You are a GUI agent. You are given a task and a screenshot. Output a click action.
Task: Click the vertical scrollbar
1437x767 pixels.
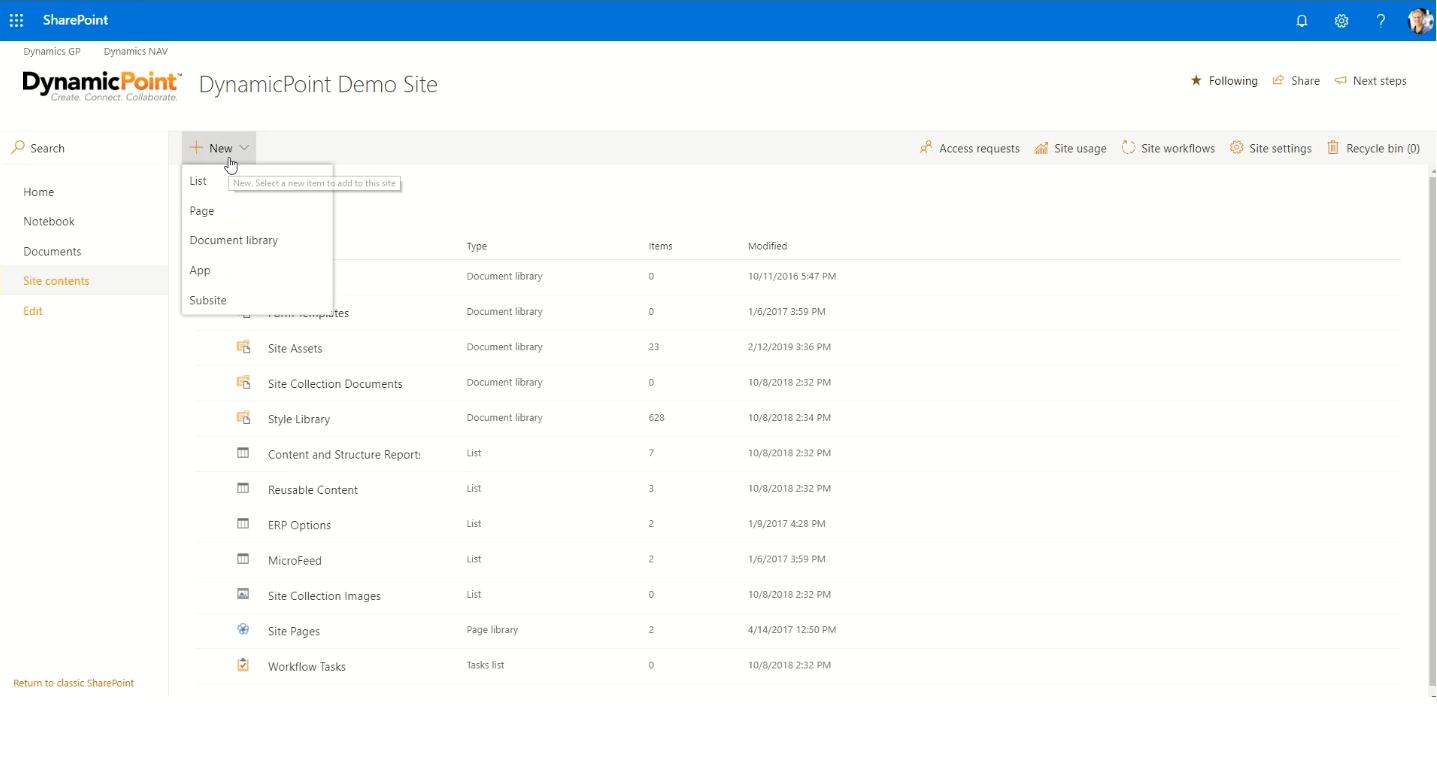coord(1432,430)
